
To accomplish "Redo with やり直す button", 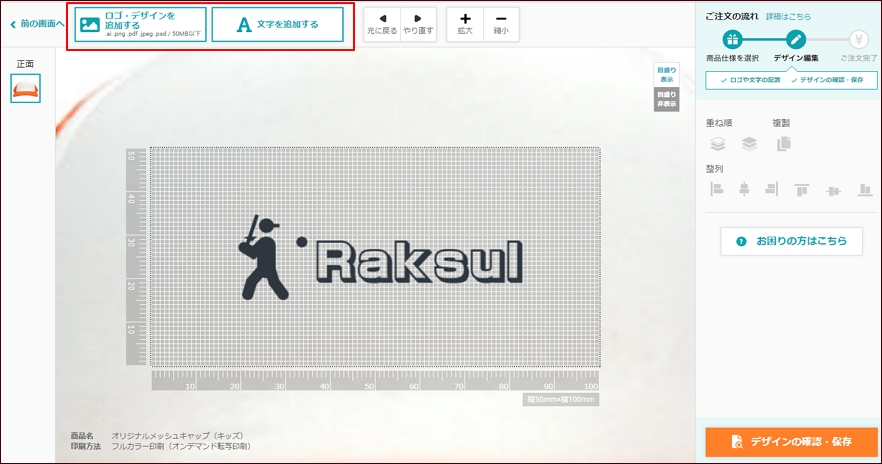I will point(418,25).
